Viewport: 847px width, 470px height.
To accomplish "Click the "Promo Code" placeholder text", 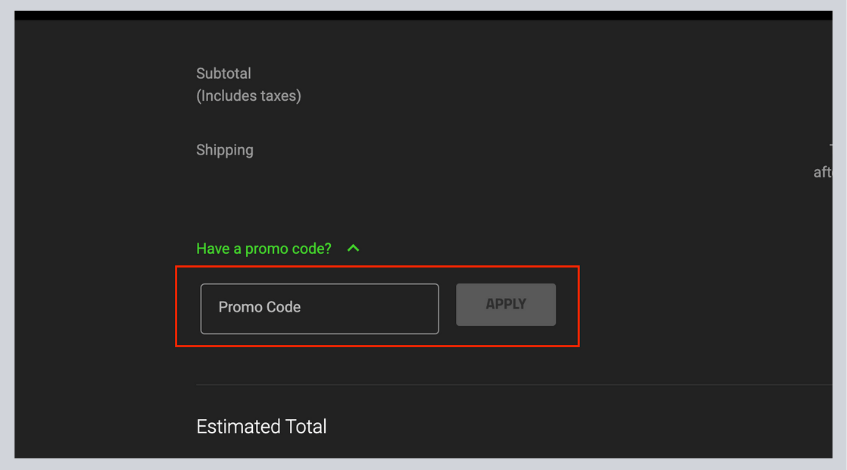I will click(259, 307).
